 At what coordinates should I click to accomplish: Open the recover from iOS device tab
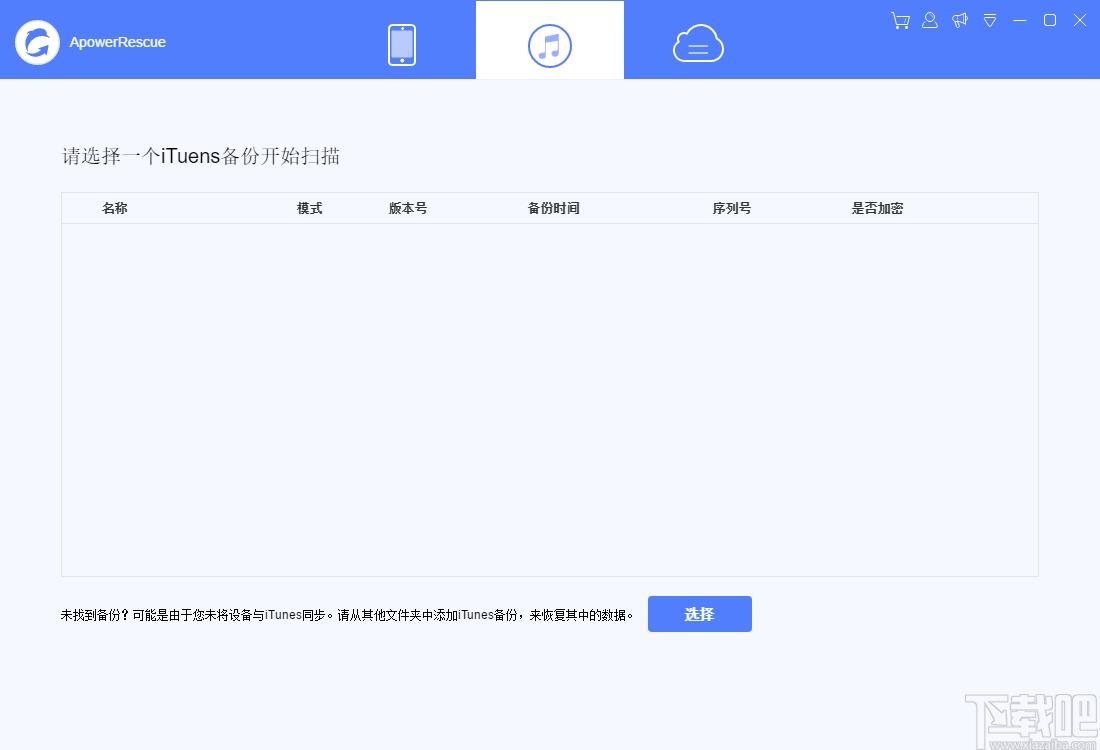tap(402, 45)
